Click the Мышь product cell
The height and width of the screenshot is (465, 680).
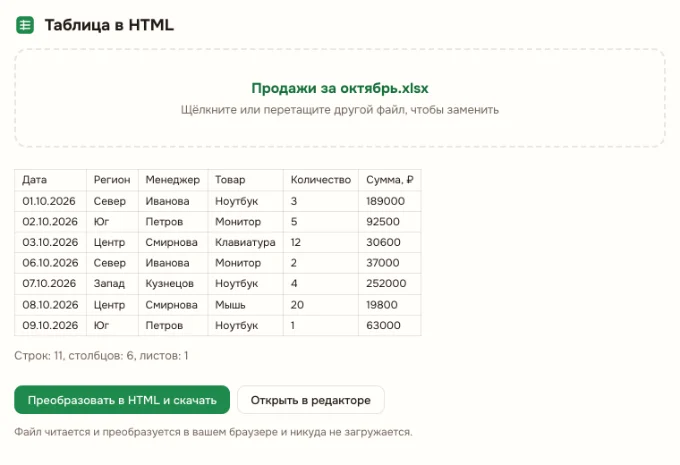[245, 305]
